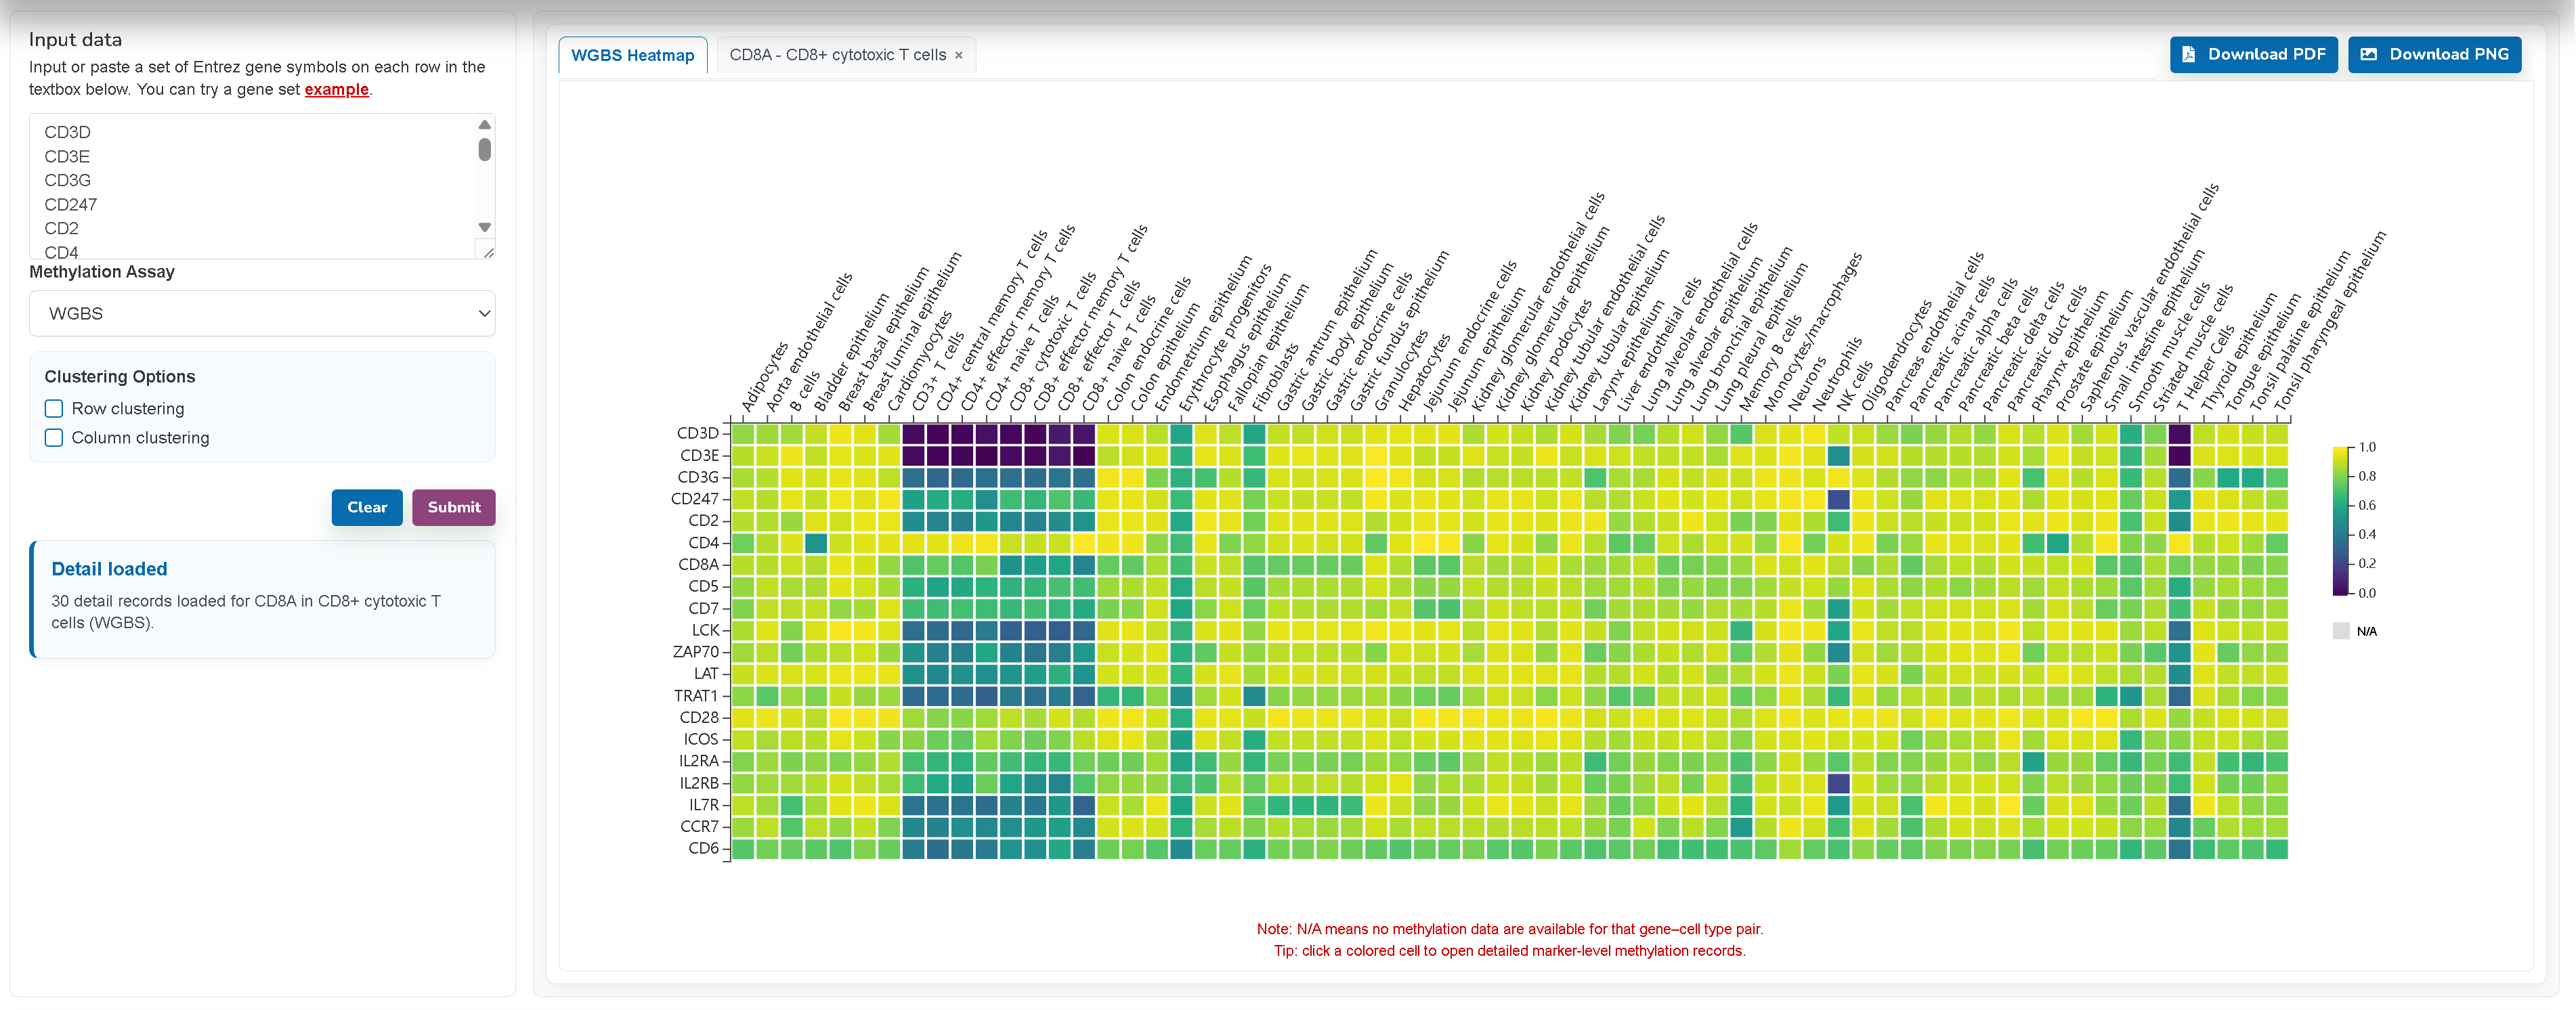Image resolution: width=2576 pixels, height=1010 pixels.
Task: Click the Clear button
Action: [367, 508]
